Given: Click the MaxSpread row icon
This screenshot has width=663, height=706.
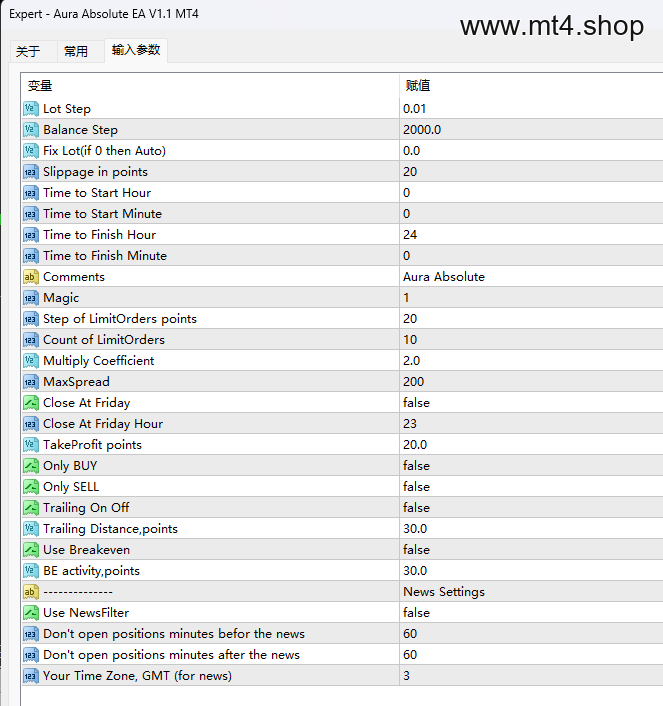Looking at the screenshot, I should [31, 382].
